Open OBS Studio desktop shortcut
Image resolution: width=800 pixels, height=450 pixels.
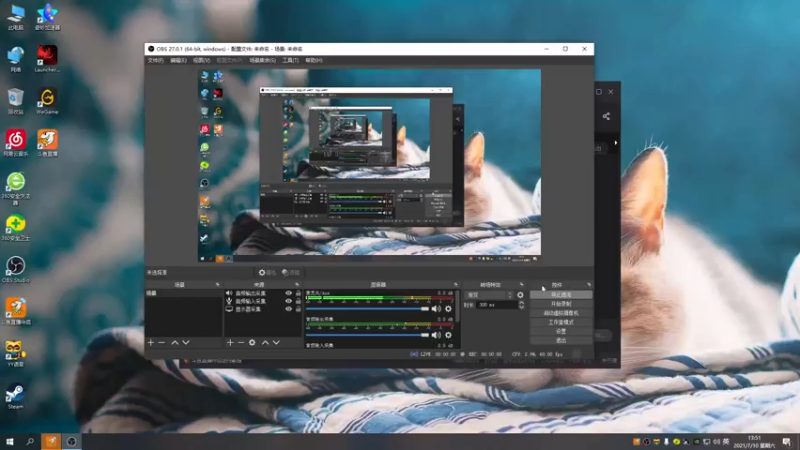click(16, 269)
